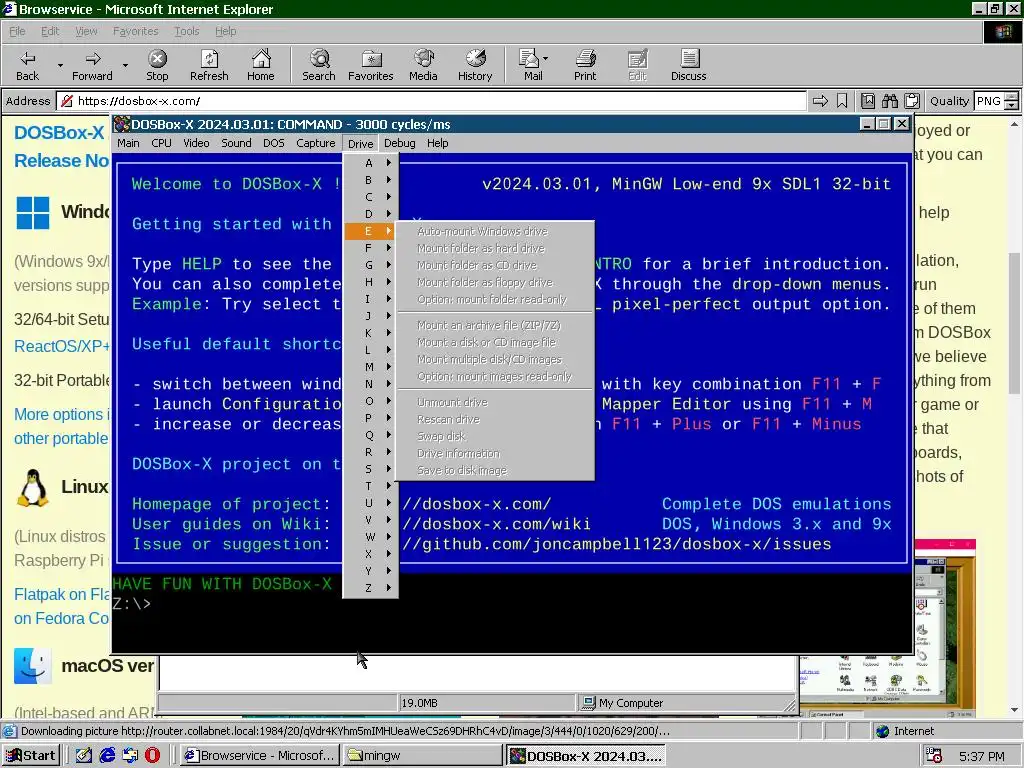Switch to mingw taskbar window

click(422, 756)
